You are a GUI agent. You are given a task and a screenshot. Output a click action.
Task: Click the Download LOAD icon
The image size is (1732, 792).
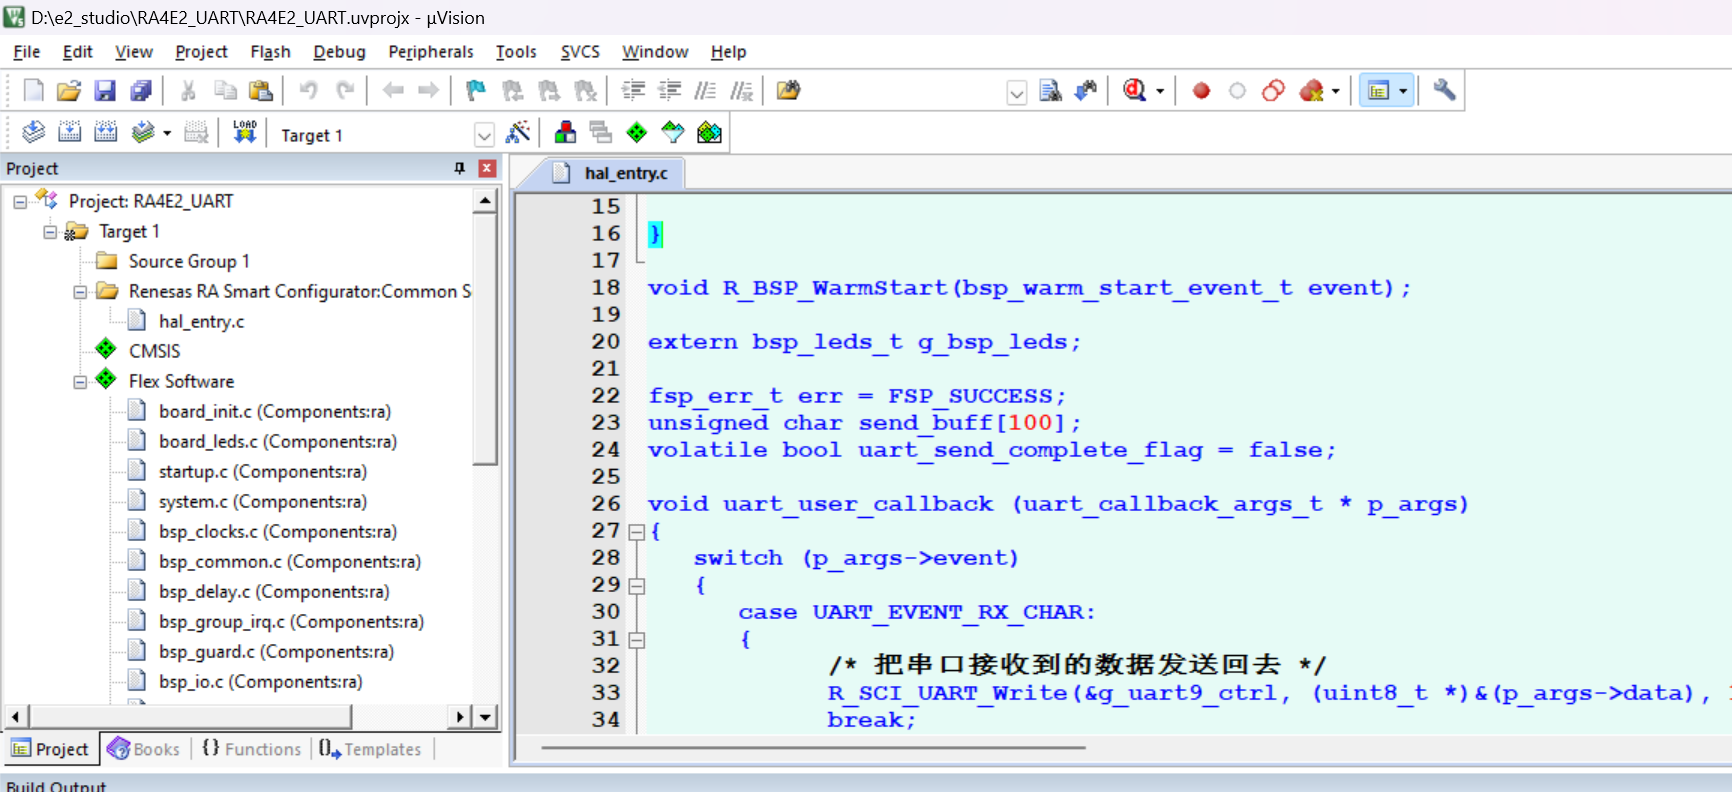coord(245,132)
